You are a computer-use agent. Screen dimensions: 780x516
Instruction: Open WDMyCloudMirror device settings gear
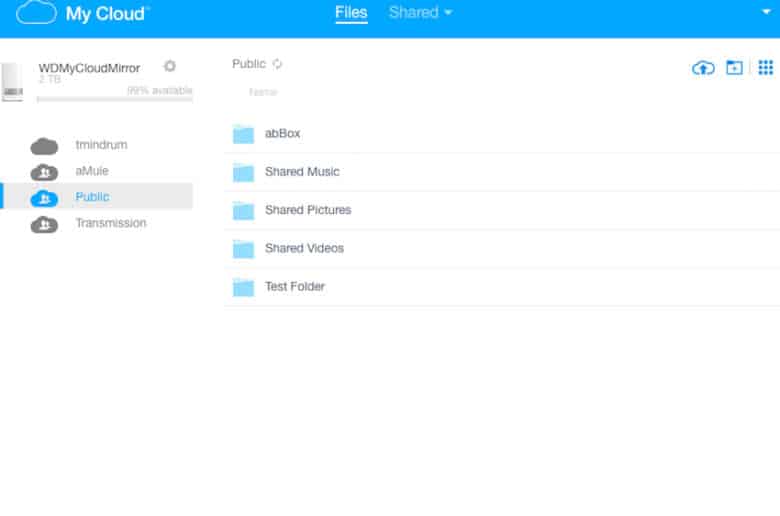coord(170,66)
